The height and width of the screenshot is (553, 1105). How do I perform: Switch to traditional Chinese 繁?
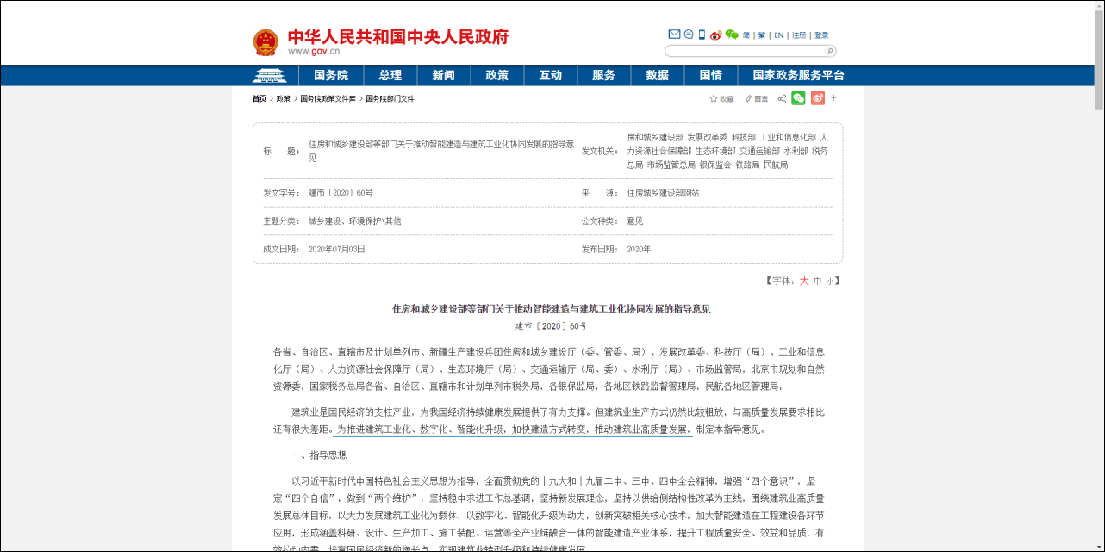[x=761, y=35]
